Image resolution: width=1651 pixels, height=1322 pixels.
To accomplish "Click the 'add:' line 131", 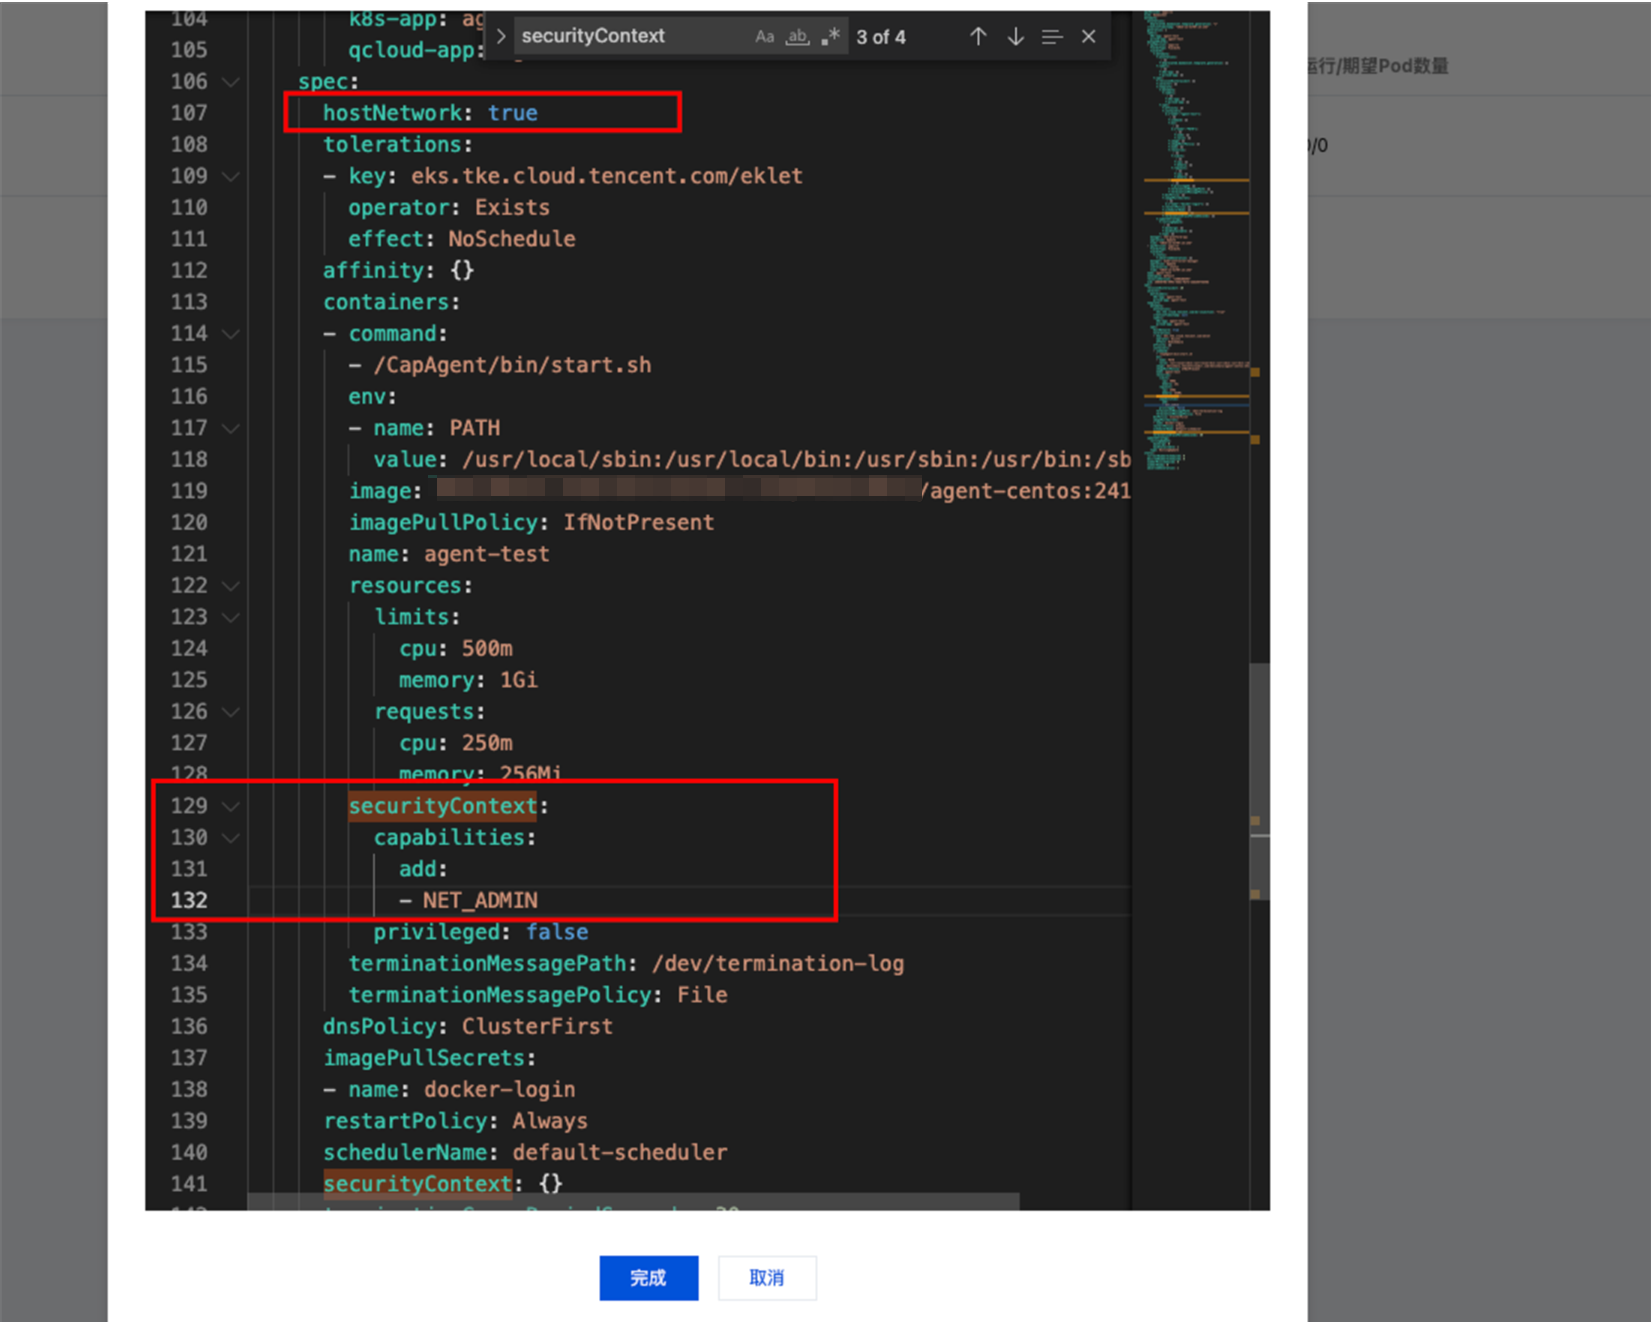I will pos(423,869).
